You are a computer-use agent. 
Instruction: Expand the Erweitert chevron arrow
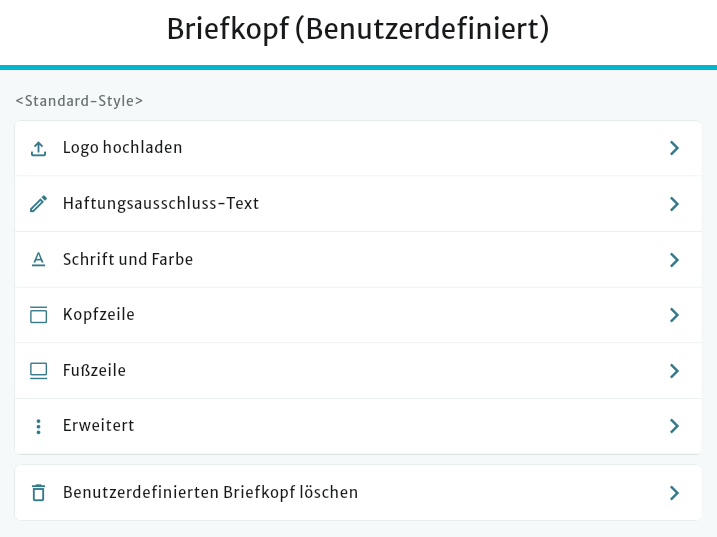point(674,426)
